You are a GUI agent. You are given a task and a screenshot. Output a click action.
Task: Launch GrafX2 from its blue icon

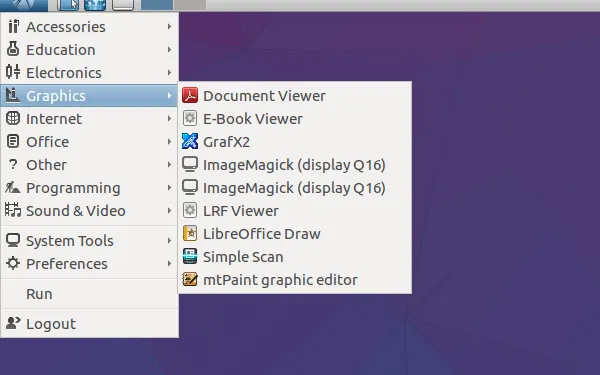(190, 142)
